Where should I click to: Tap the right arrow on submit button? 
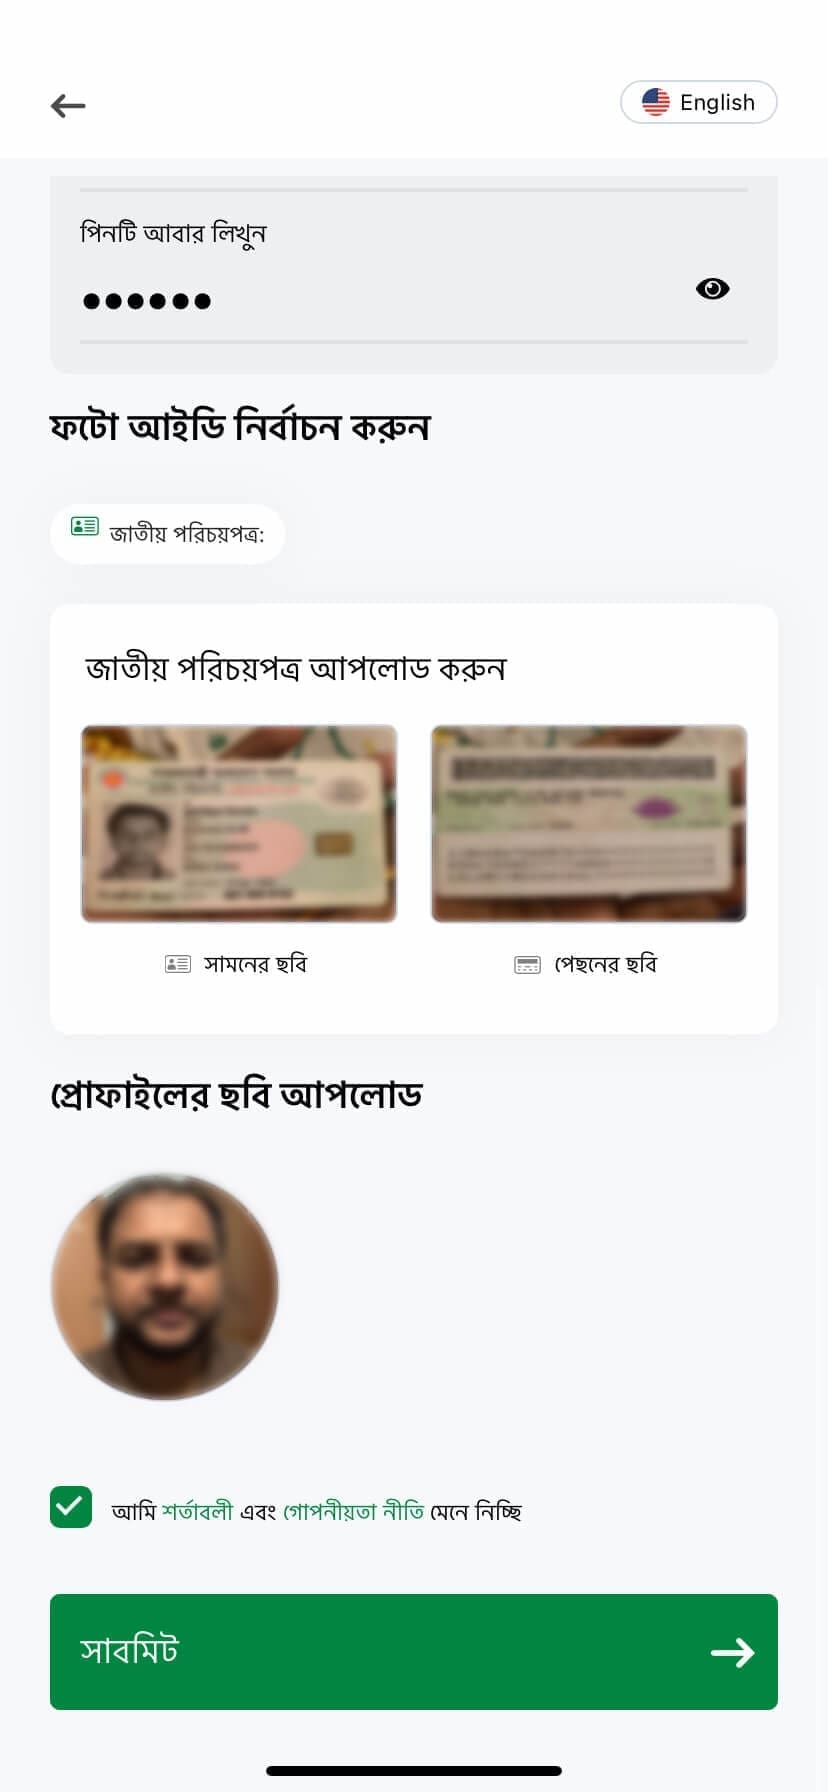732,1652
